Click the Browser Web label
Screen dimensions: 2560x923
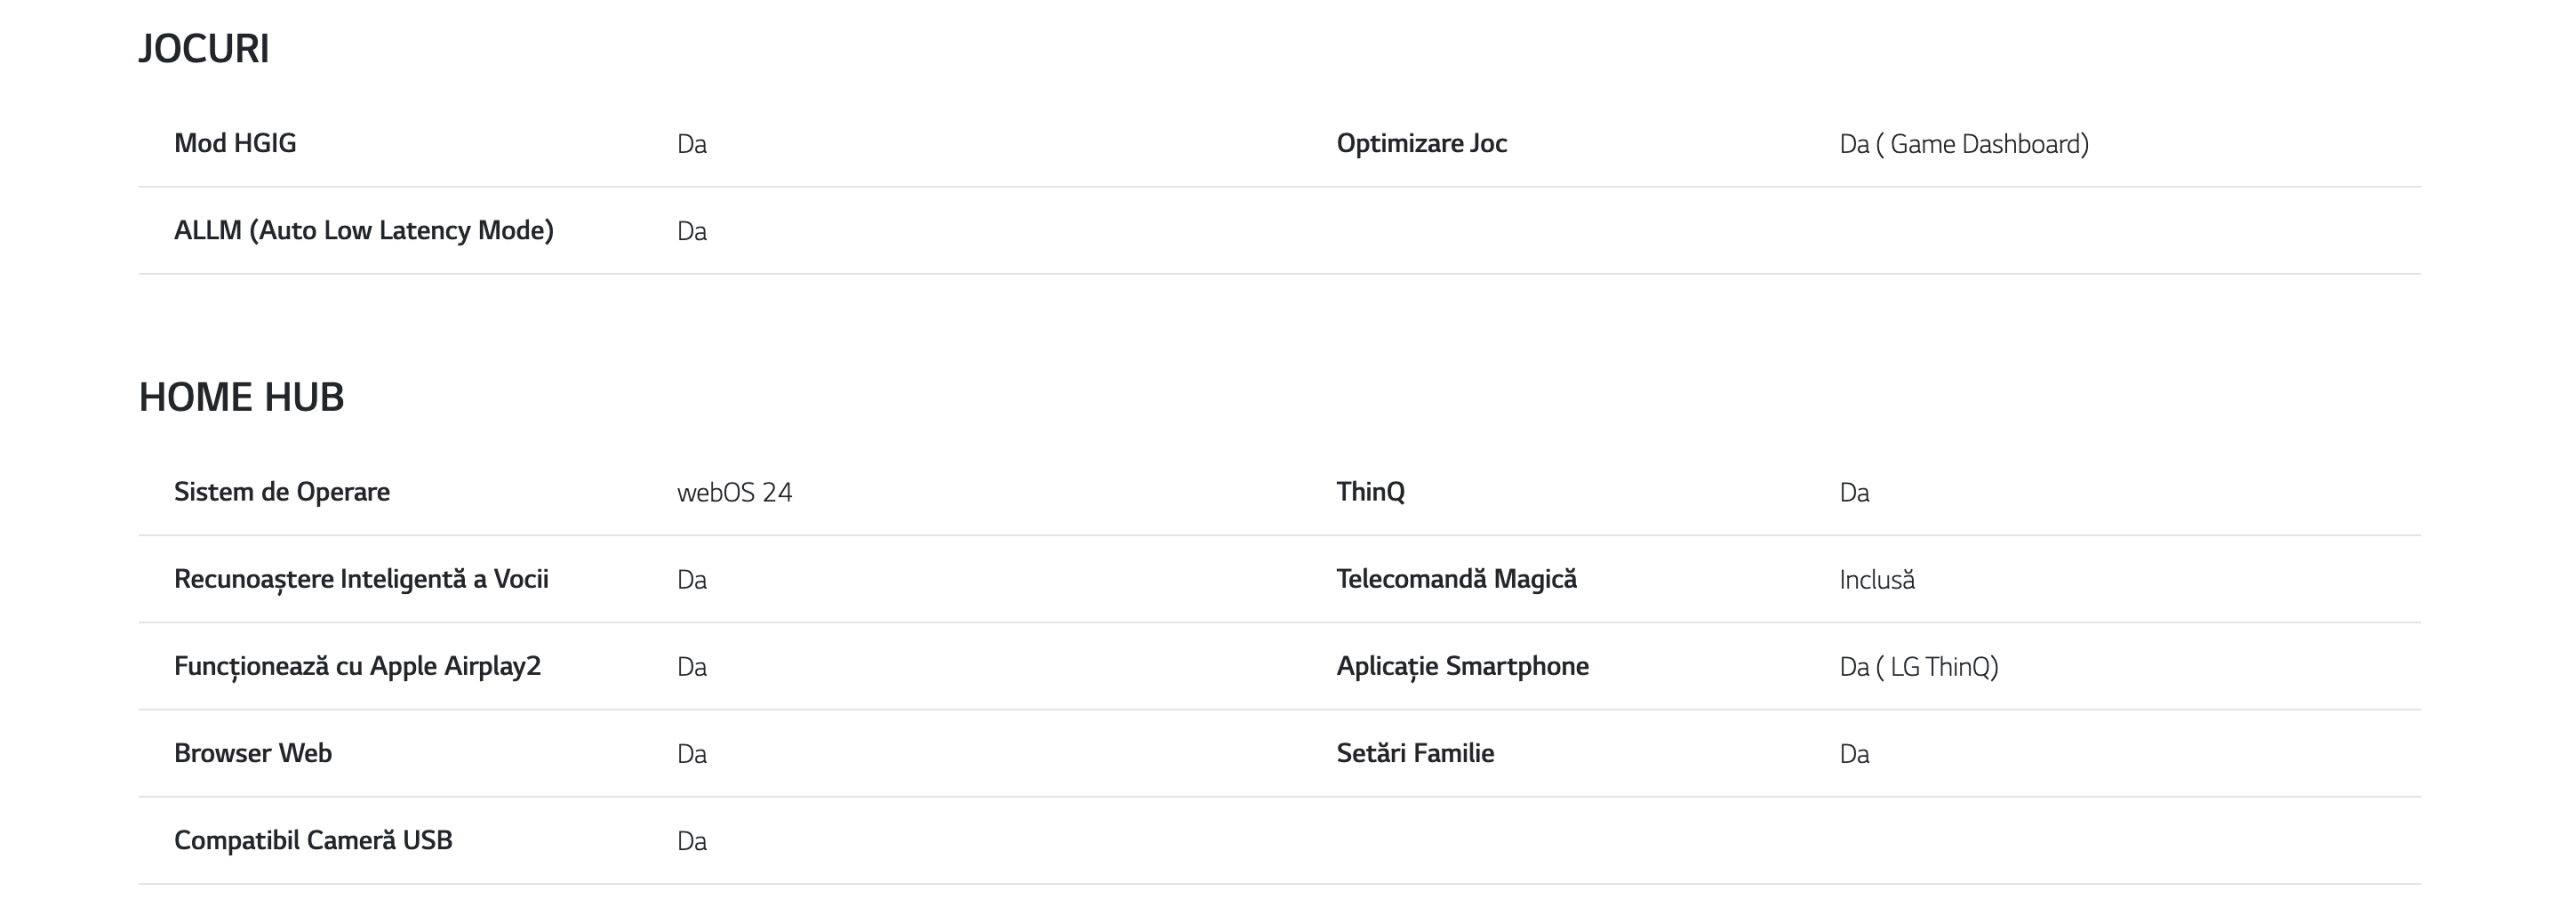(x=253, y=752)
